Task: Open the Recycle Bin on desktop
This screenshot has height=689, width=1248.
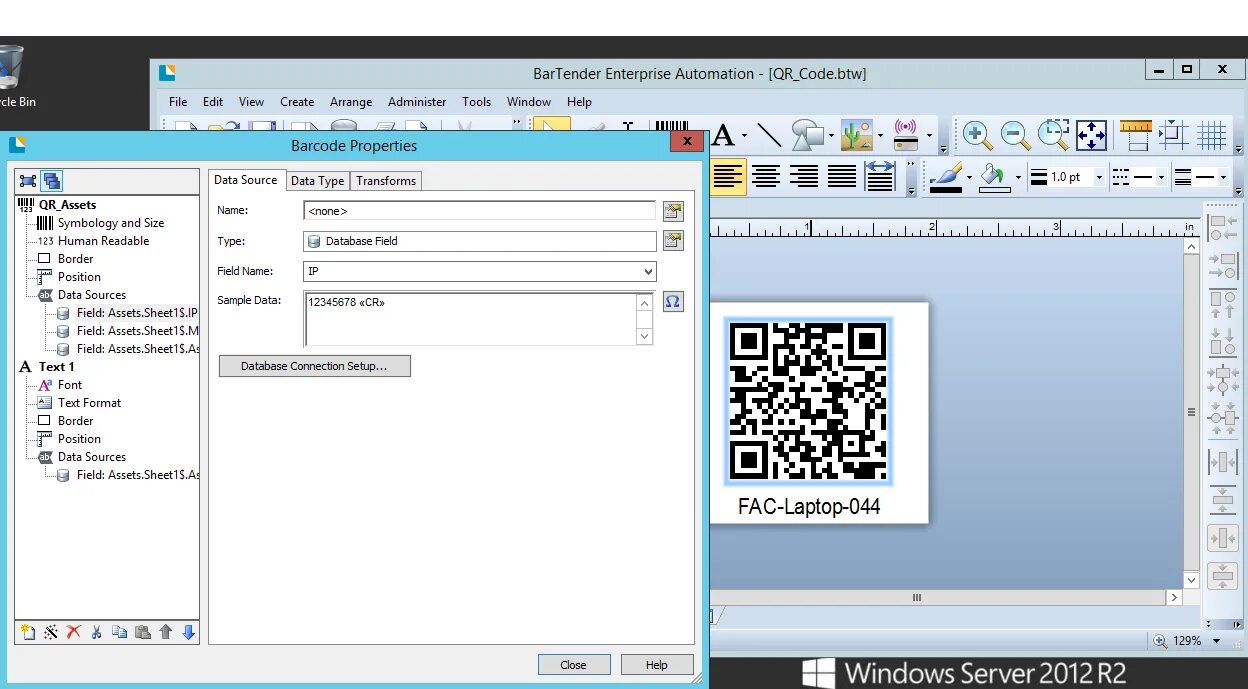Action: [x=12, y=78]
